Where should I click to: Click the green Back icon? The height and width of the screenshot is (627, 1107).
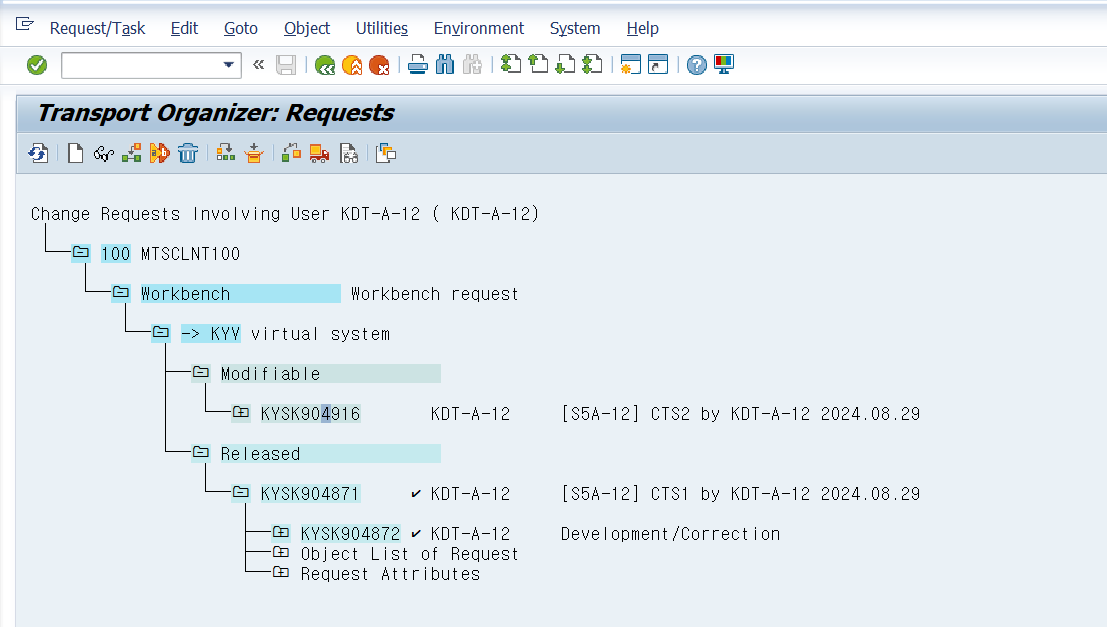click(325, 65)
